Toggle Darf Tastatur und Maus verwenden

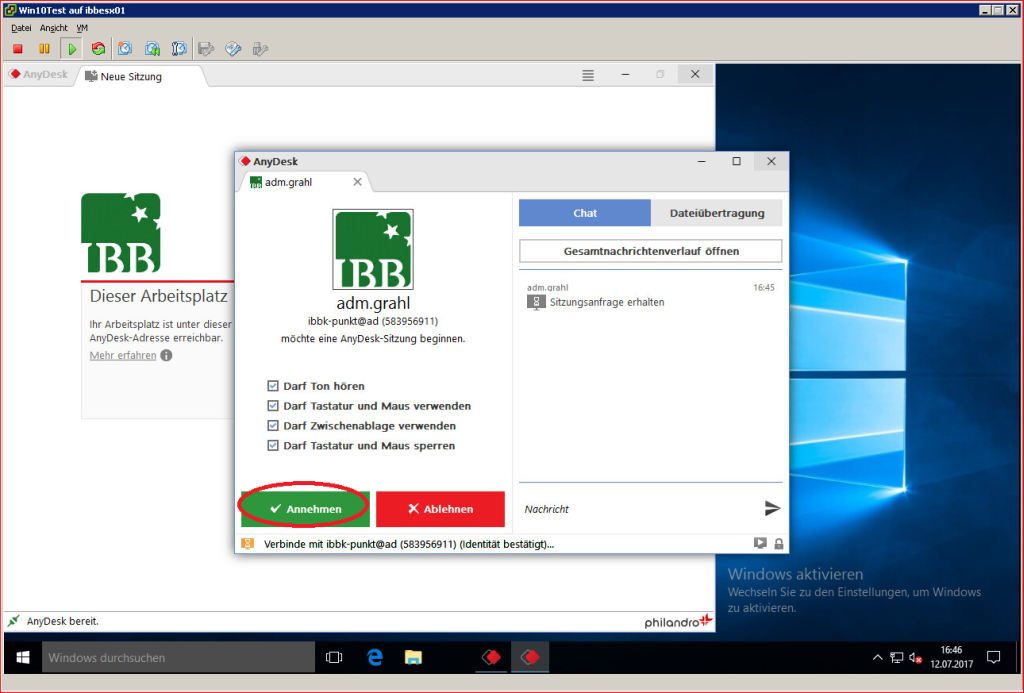(273, 406)
